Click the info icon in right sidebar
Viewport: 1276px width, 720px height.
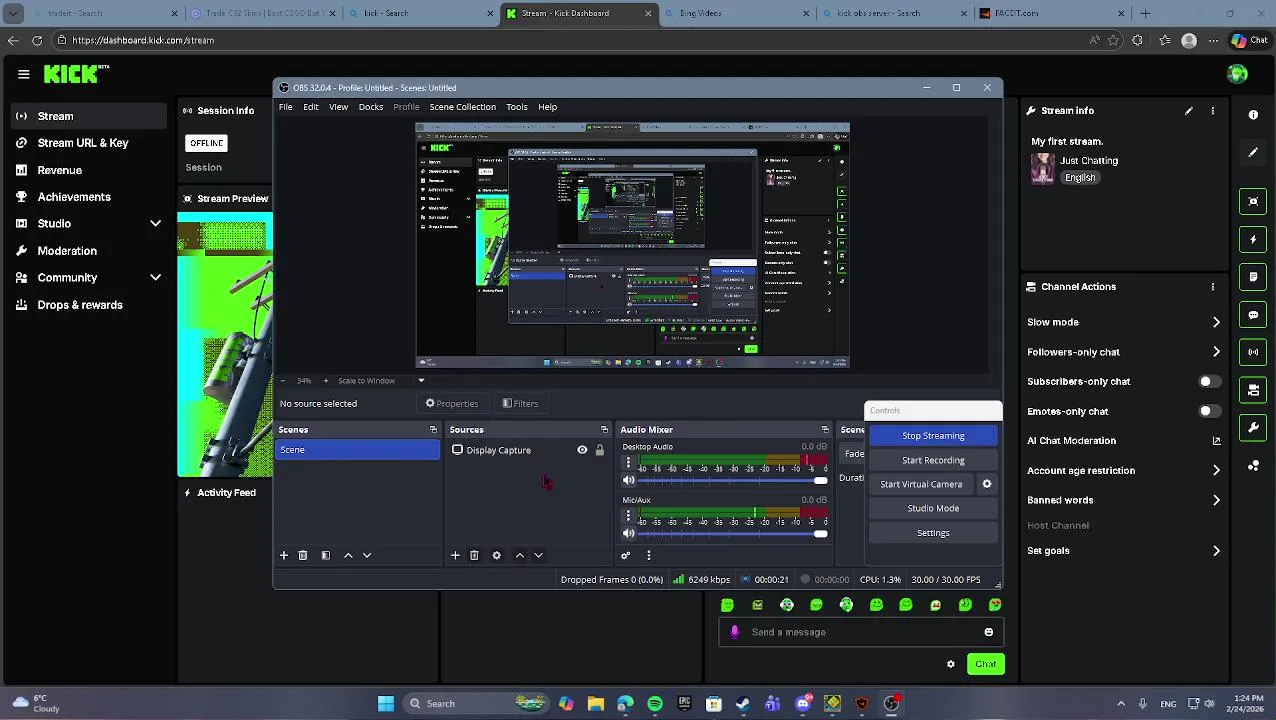pos(1253,115)
